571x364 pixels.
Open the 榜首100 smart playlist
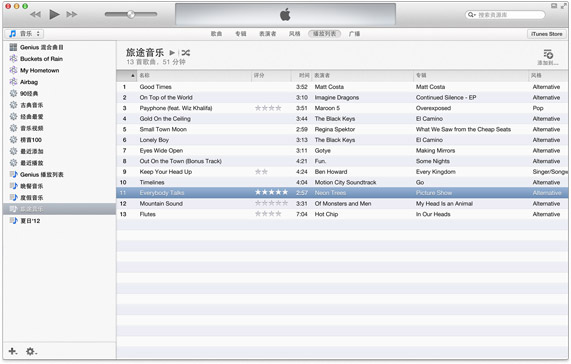click(x=59, y=140)
